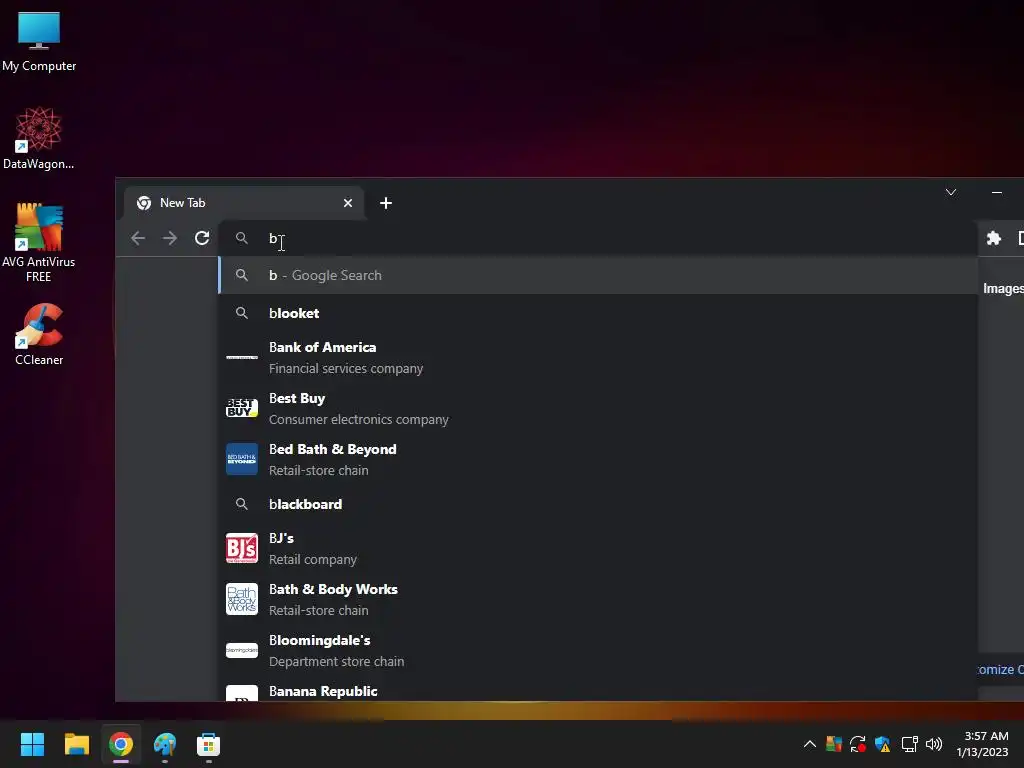Open File Explorer from taskbar
The image size is (1024, 768).
(x=77, y=744)
